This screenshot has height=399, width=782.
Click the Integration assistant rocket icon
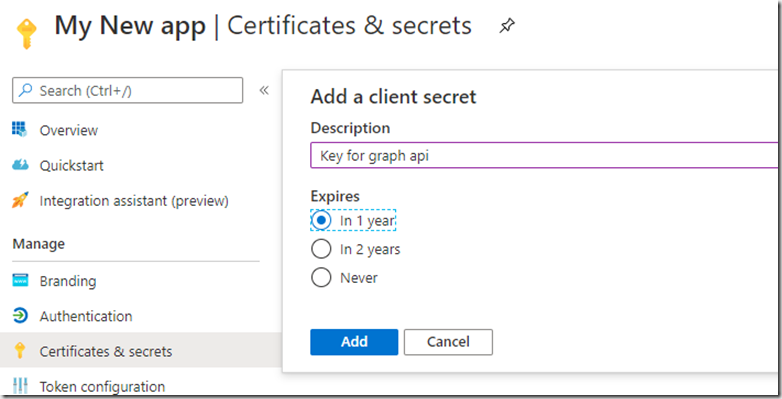20,200
